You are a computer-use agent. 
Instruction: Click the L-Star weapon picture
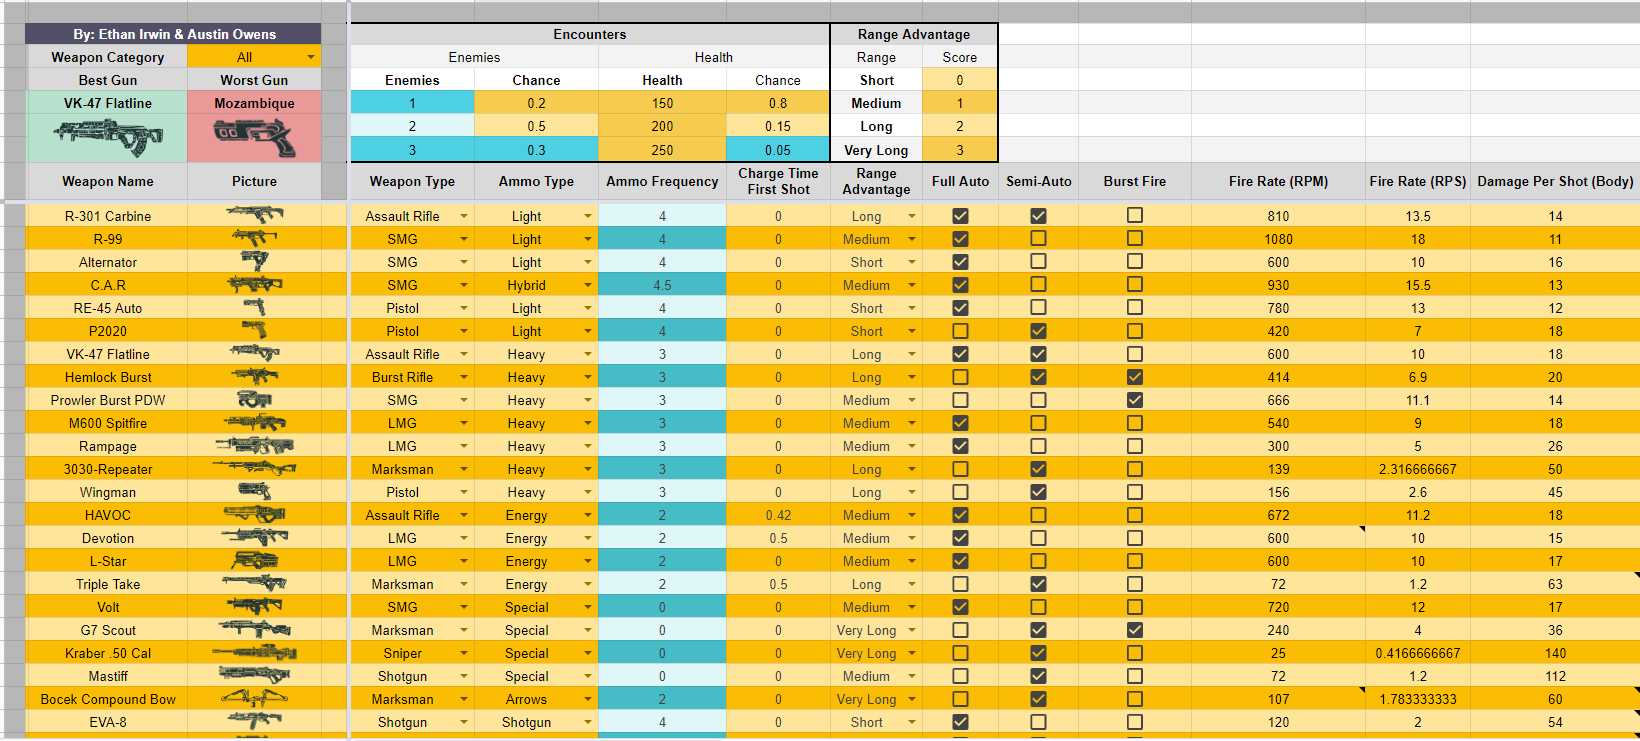click(254, 559)
